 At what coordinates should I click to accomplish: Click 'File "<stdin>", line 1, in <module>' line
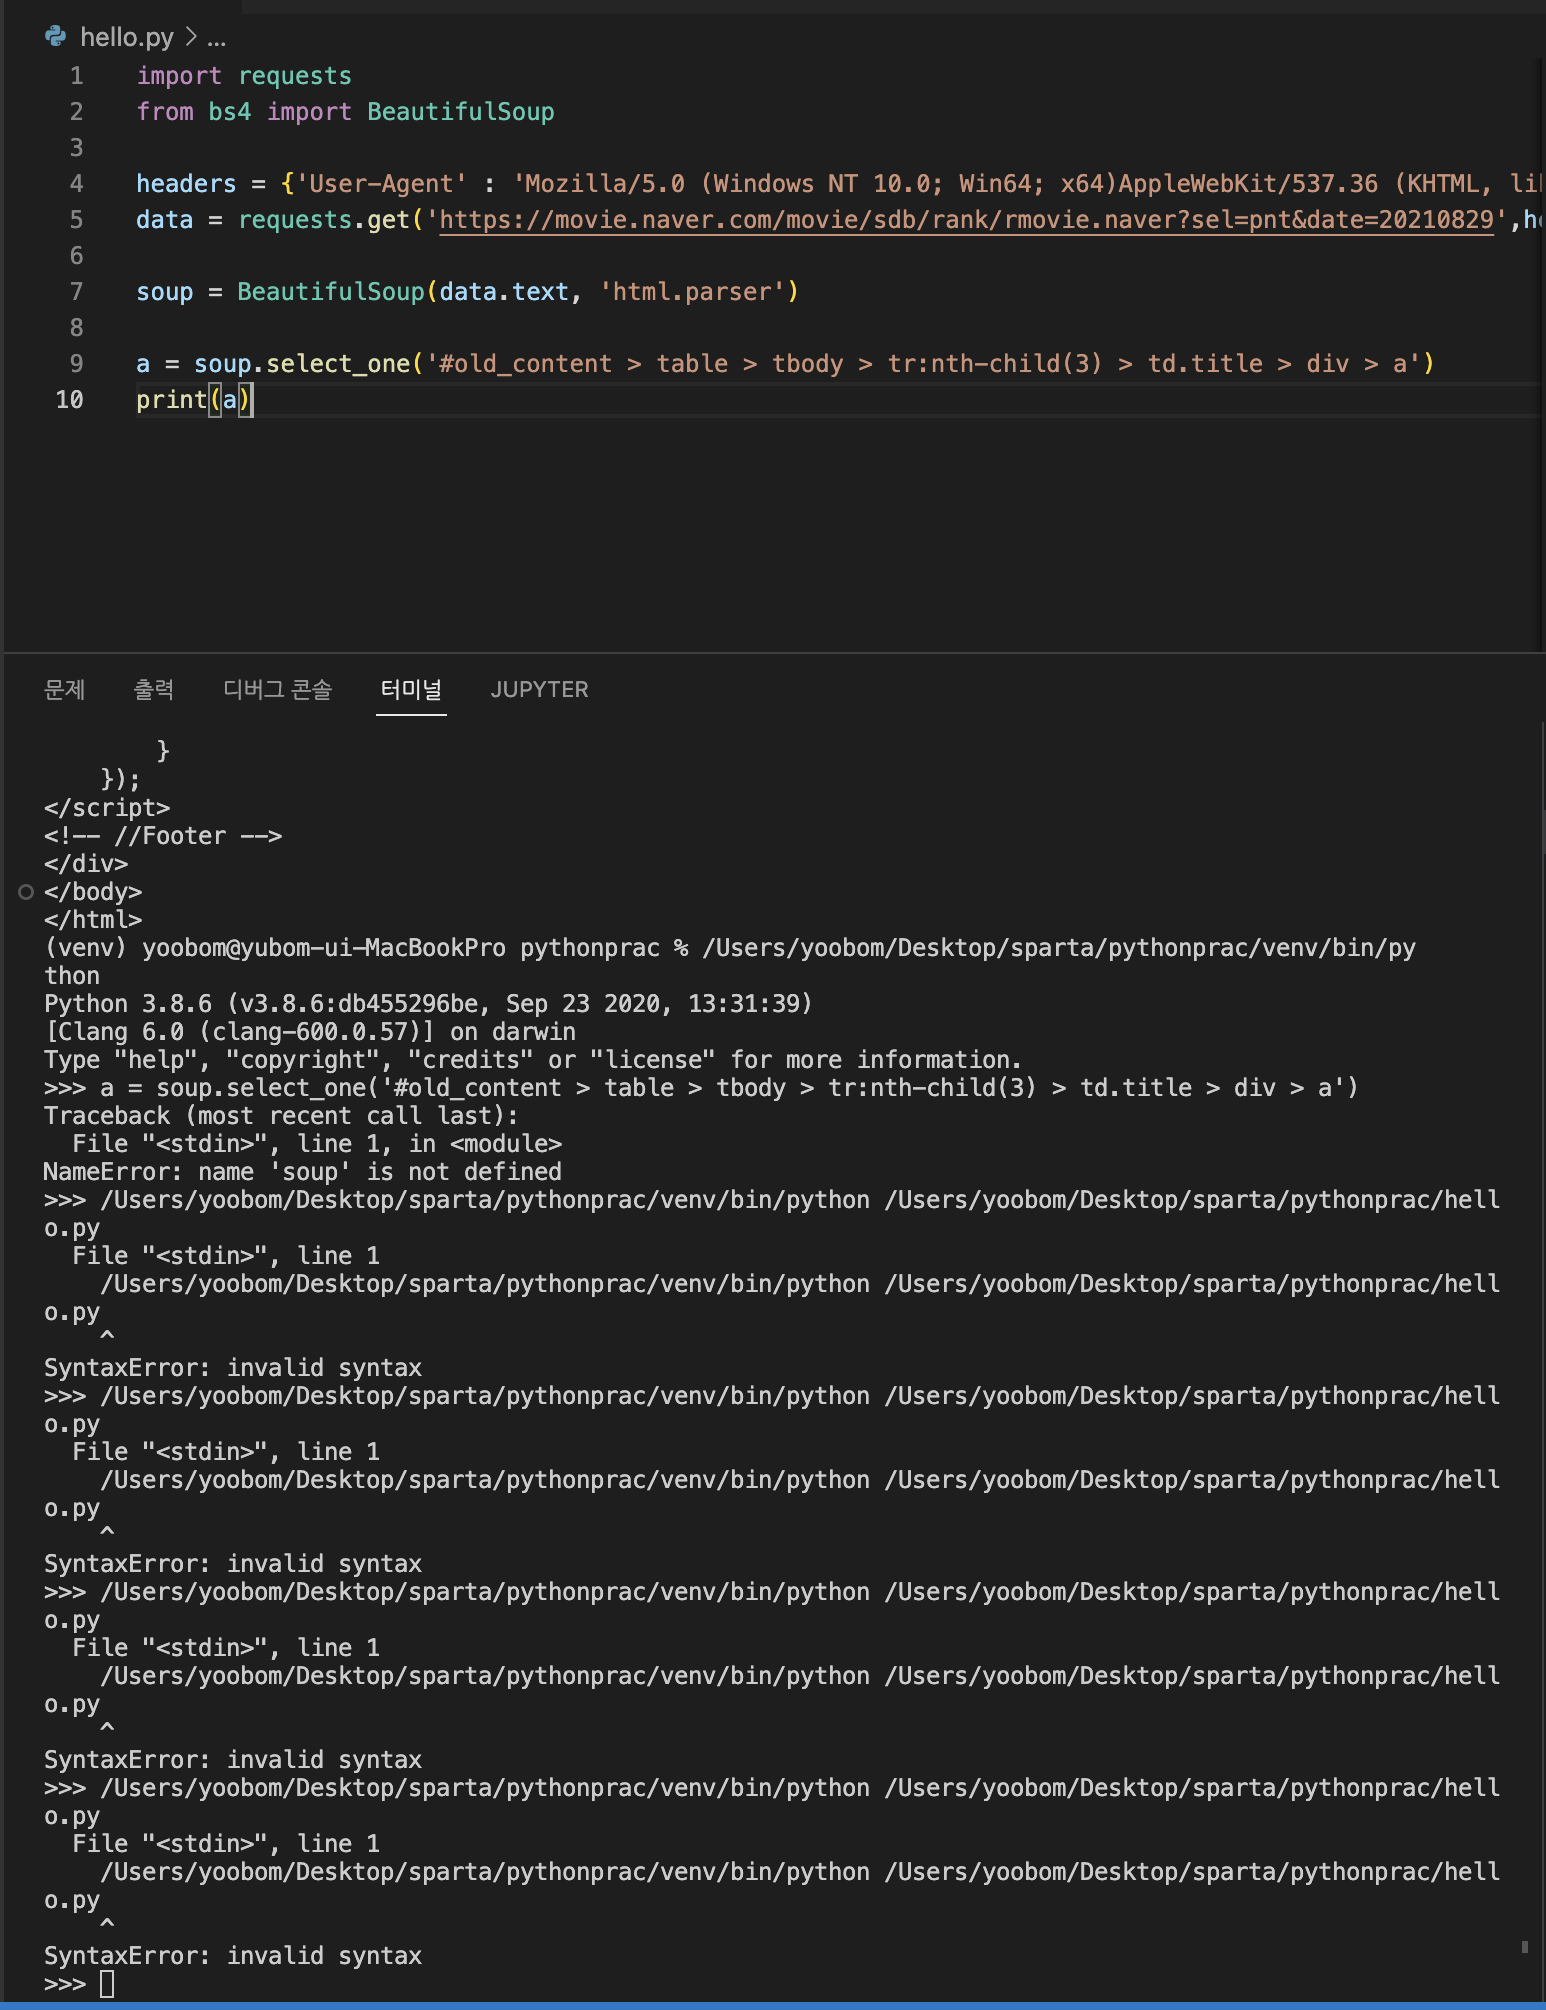tap(317, 1144)
